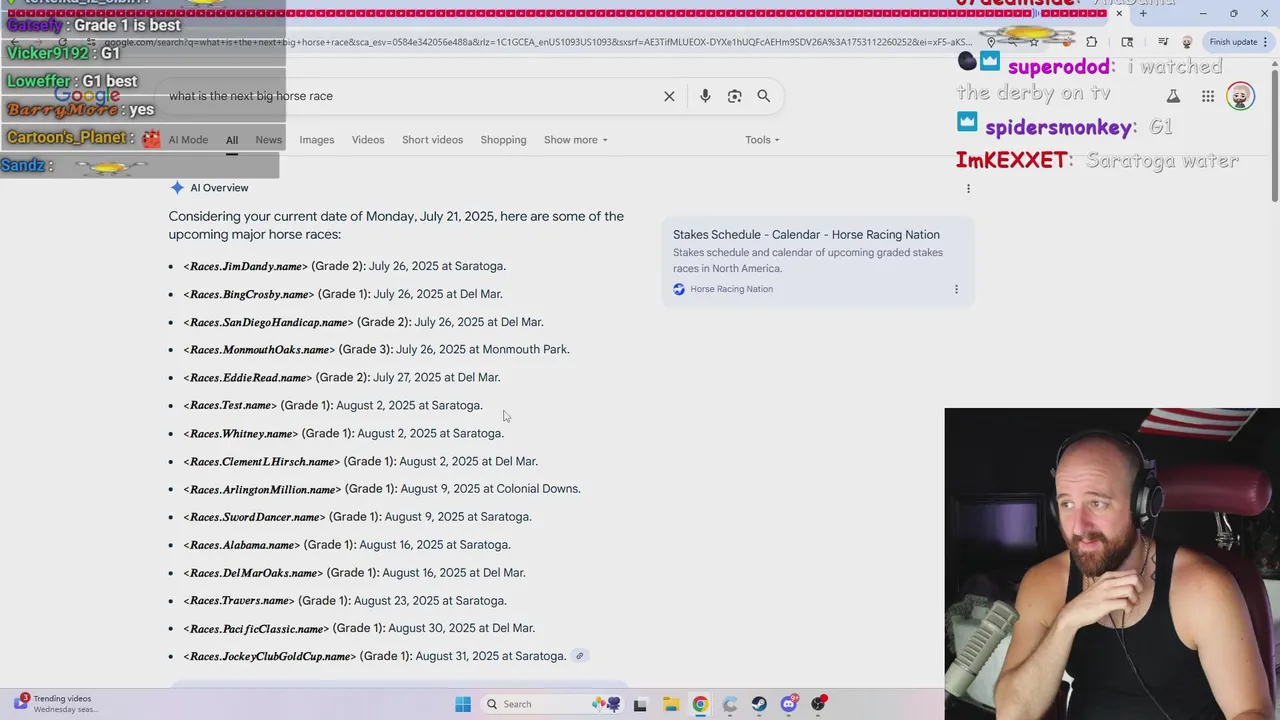
Task: Click the Races.BingCrosby.name list entry
Action: pyautogui.click(x=343, y=294)
